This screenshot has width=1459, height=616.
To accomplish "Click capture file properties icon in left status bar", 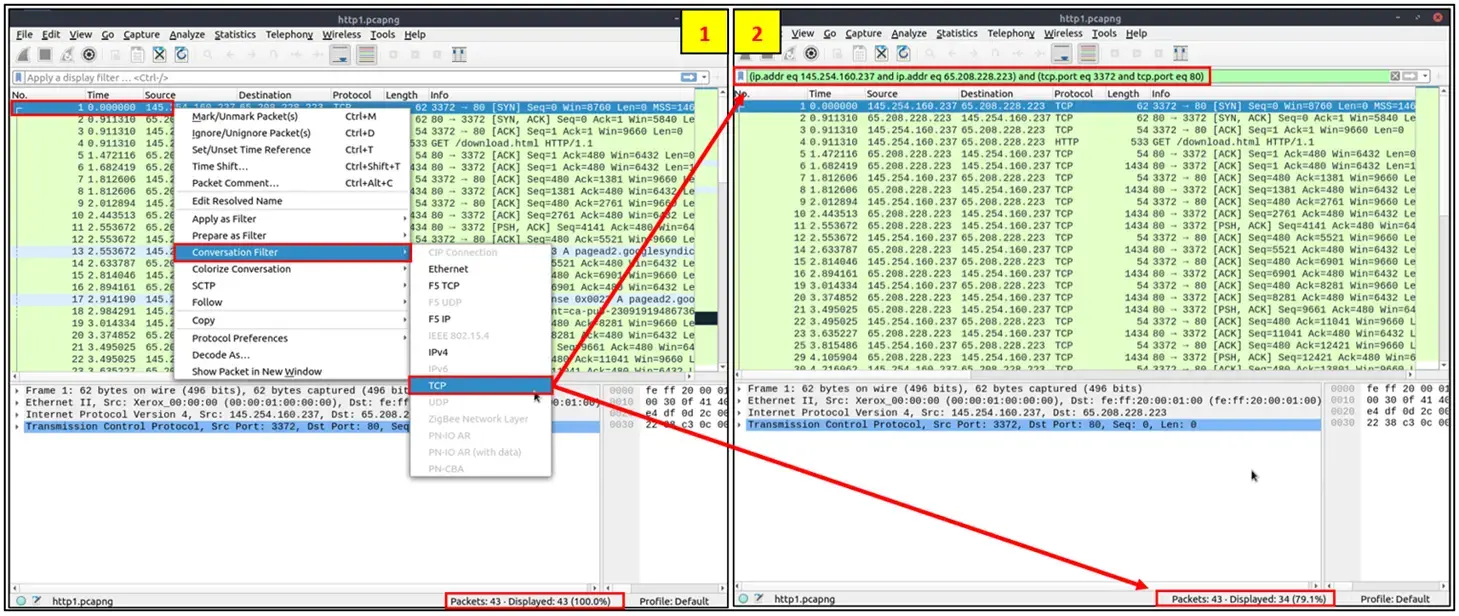I will [37, 600].
